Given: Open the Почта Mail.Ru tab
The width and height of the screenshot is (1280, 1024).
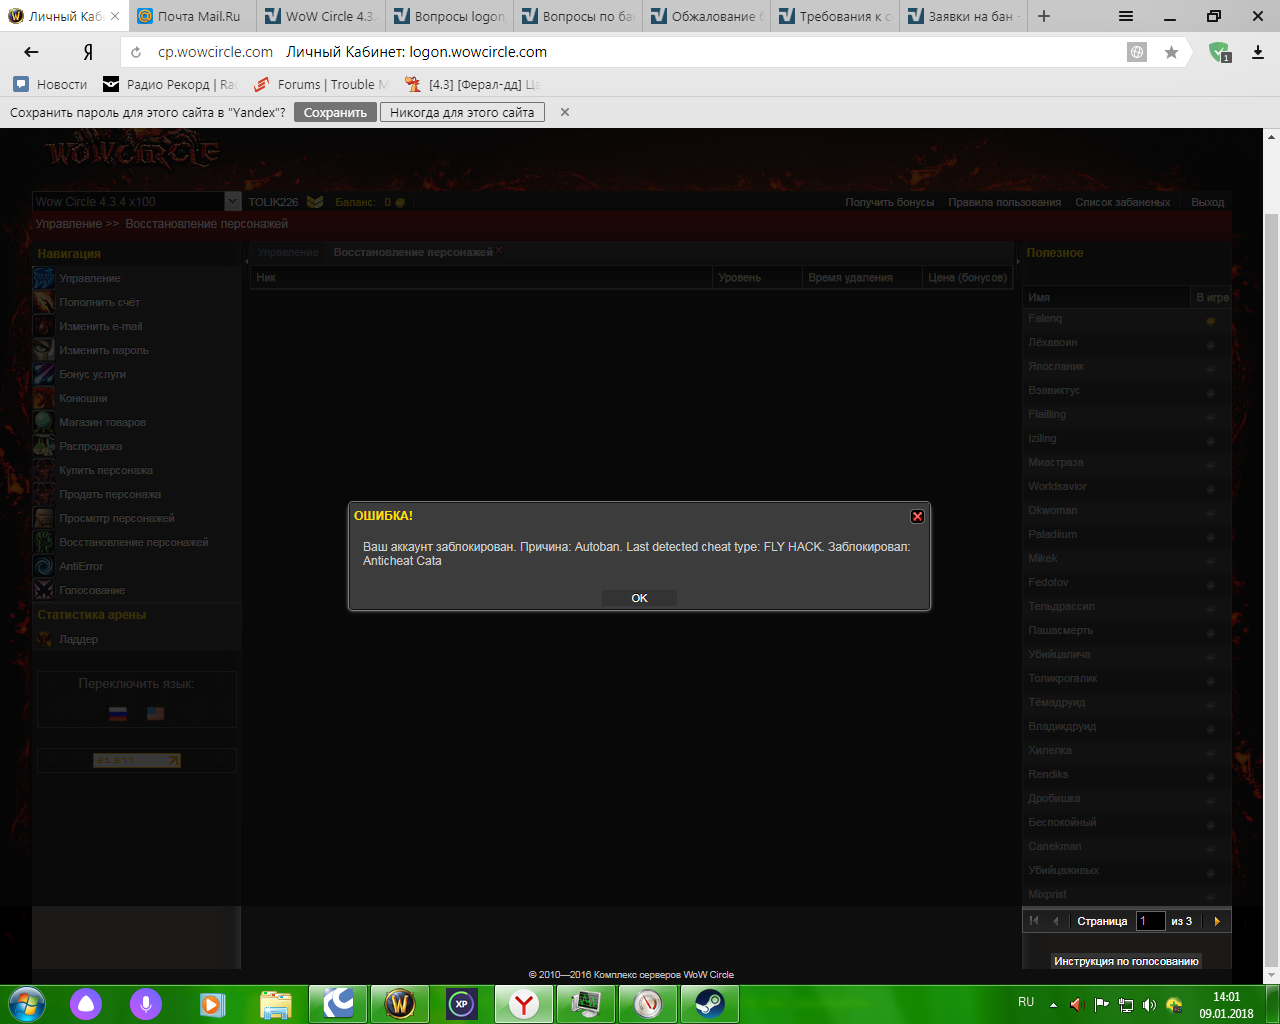Looking at the screenshot, I should click(190, 16).
